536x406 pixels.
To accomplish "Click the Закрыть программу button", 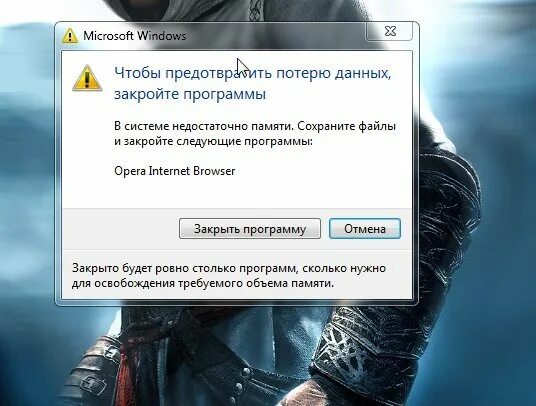I will pyautogui.click(x=250, y=229).
